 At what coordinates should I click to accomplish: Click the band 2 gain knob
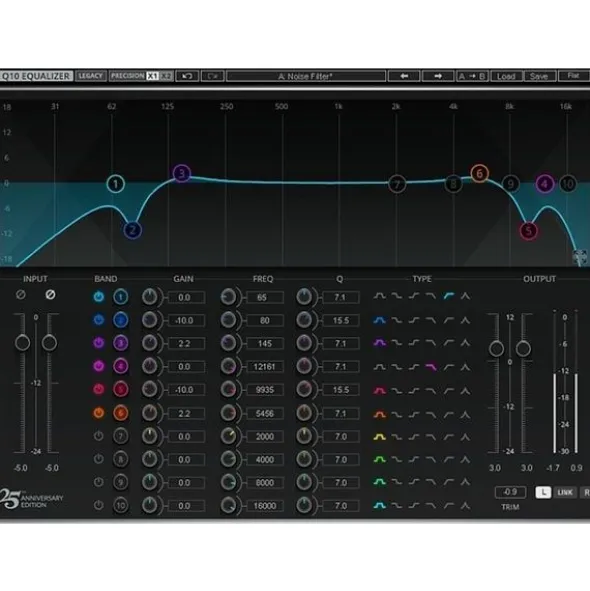150,320
